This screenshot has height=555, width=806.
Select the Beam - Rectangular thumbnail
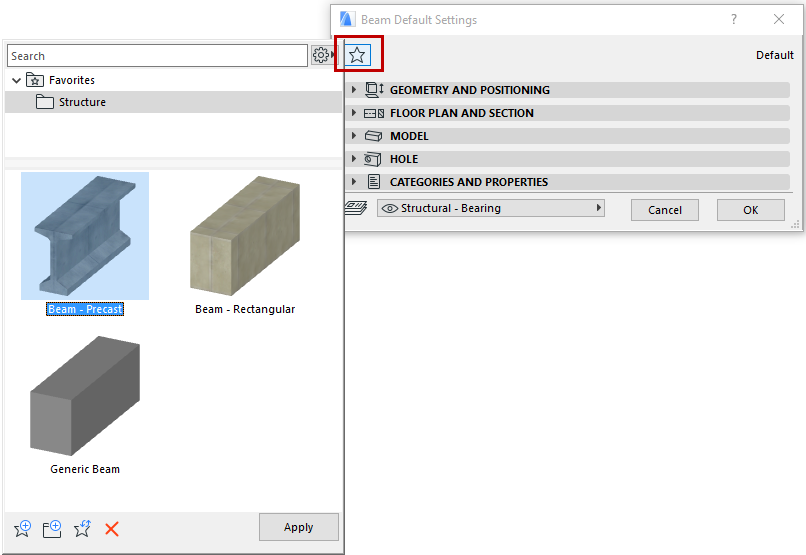(x=245, y=236)
